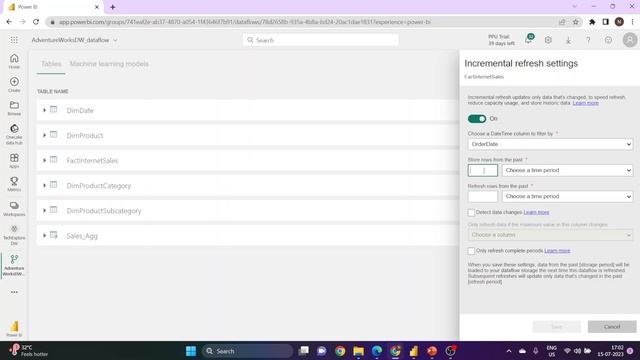Turn off the incremental refresh toggle
Screen dimensions: 640x360
pyautogui.click(x=477, y=119)
